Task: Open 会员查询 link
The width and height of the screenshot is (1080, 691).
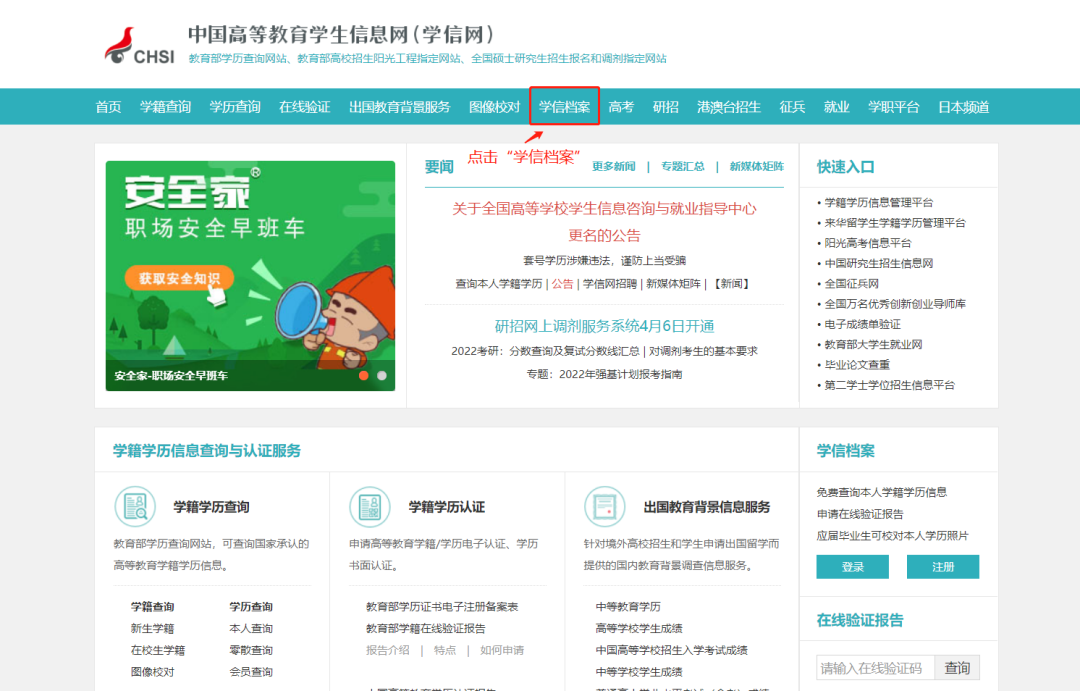Action: (251, 672)
